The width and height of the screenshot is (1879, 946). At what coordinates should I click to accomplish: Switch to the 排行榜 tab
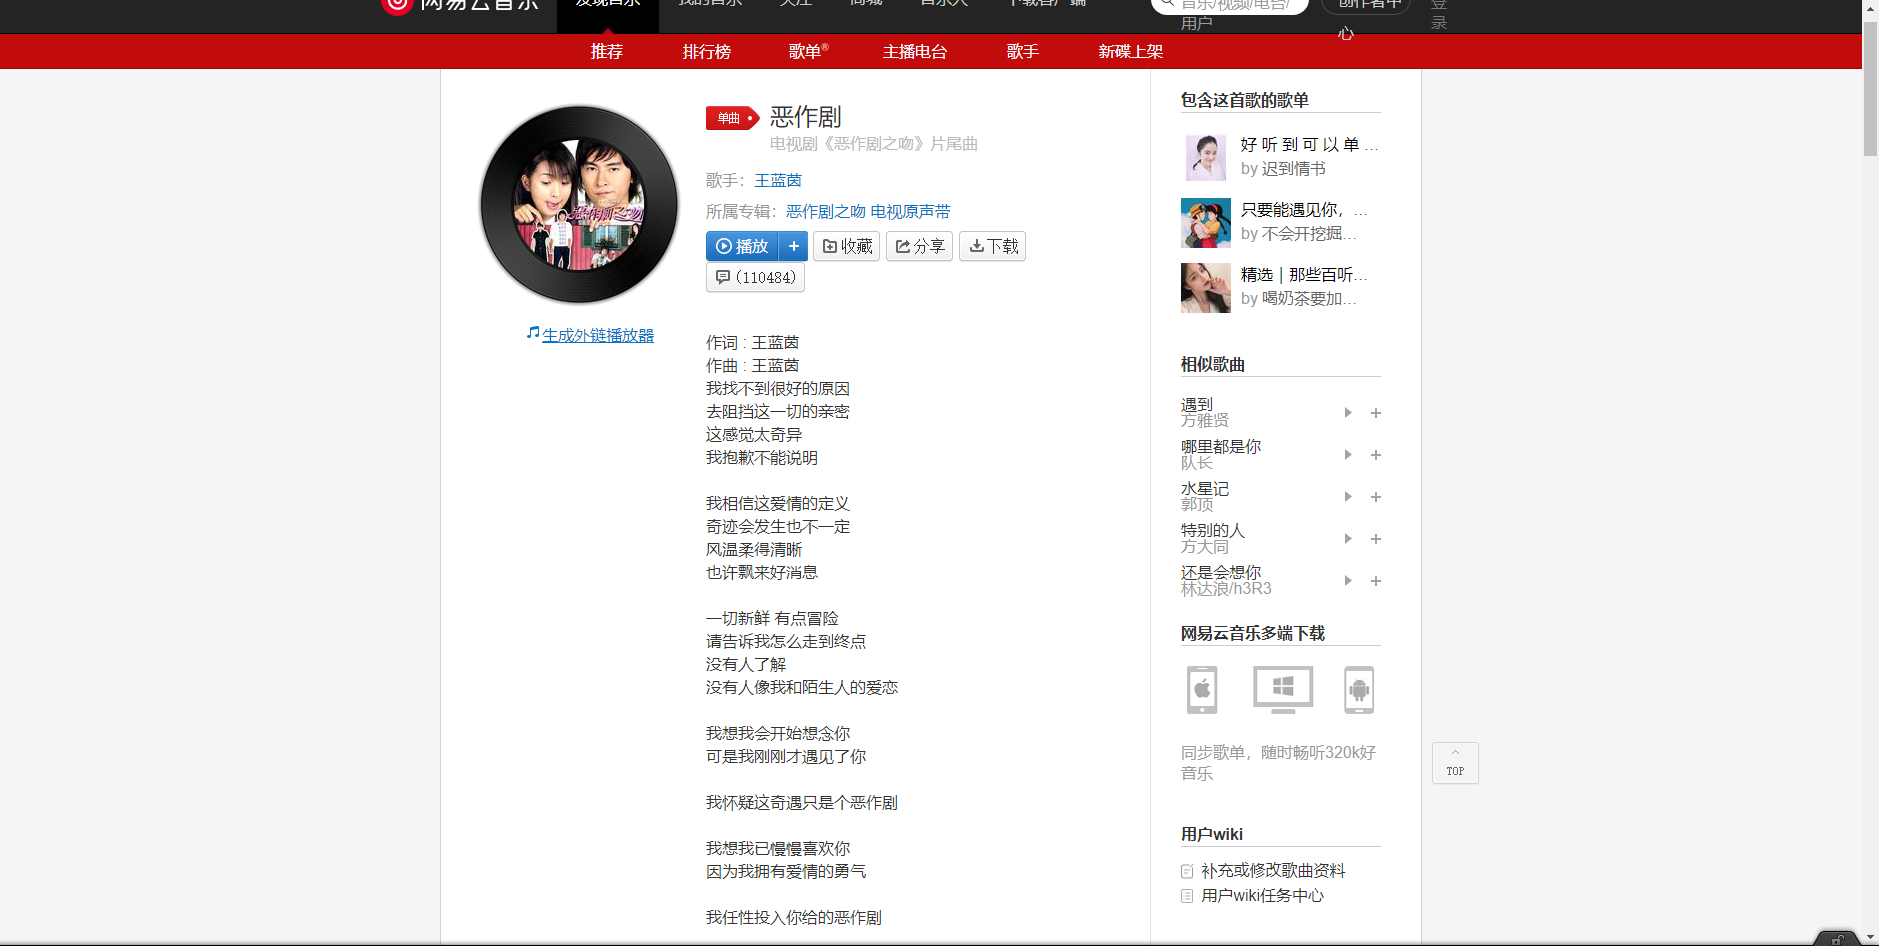tap(706, 51)
